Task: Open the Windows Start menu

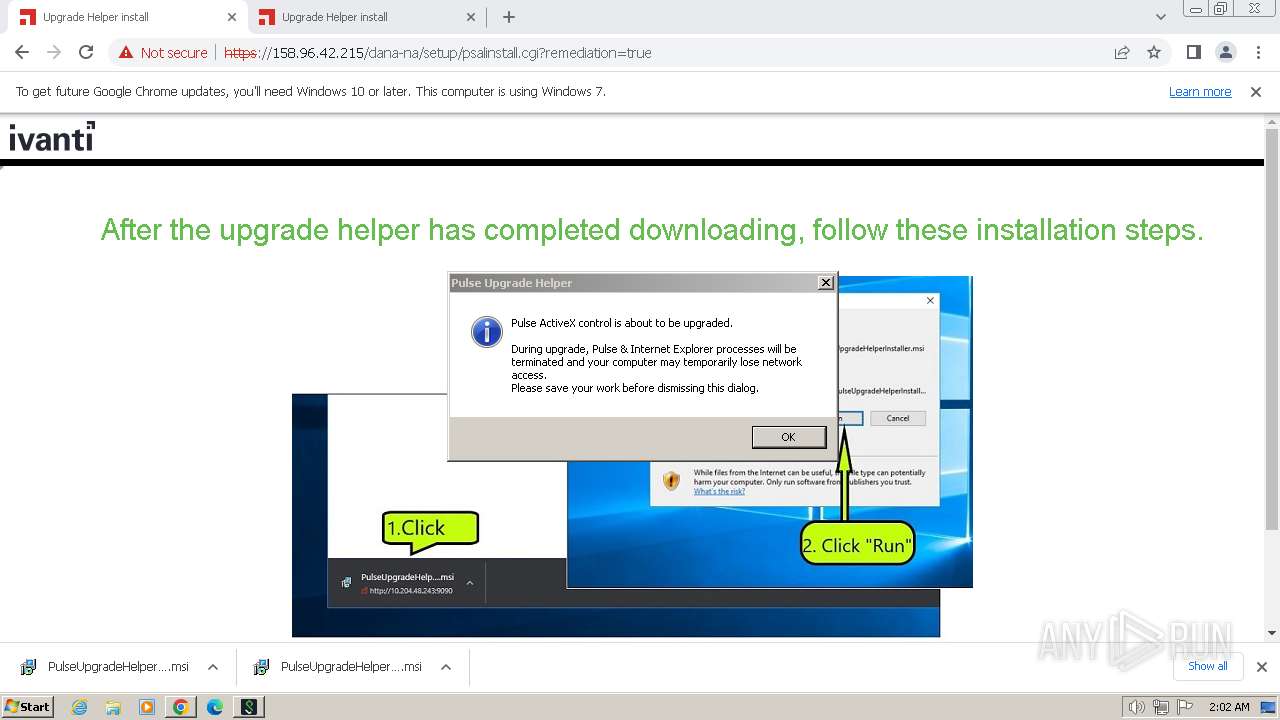Action: point(28,706)
